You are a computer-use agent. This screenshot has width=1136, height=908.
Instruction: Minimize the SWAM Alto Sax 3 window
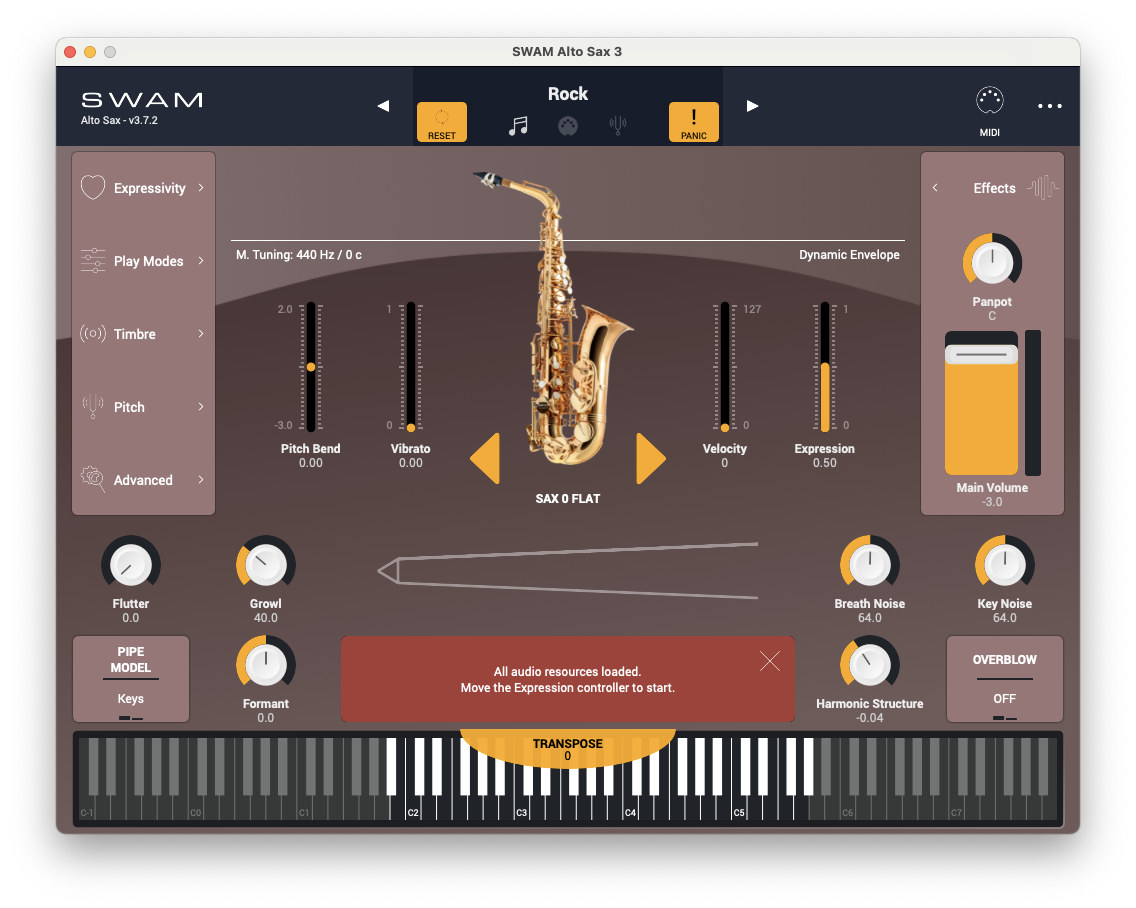(90, 51)
